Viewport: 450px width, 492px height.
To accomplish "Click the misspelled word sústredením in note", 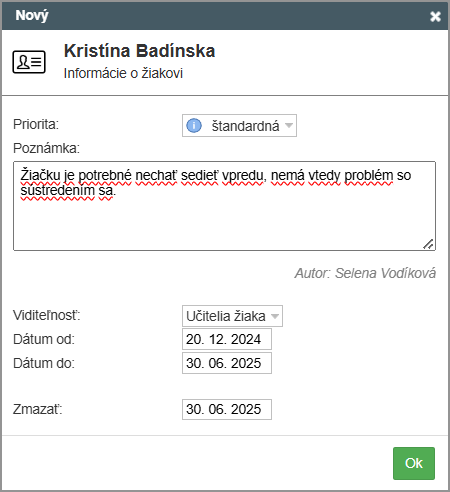I will click(58, 191).
